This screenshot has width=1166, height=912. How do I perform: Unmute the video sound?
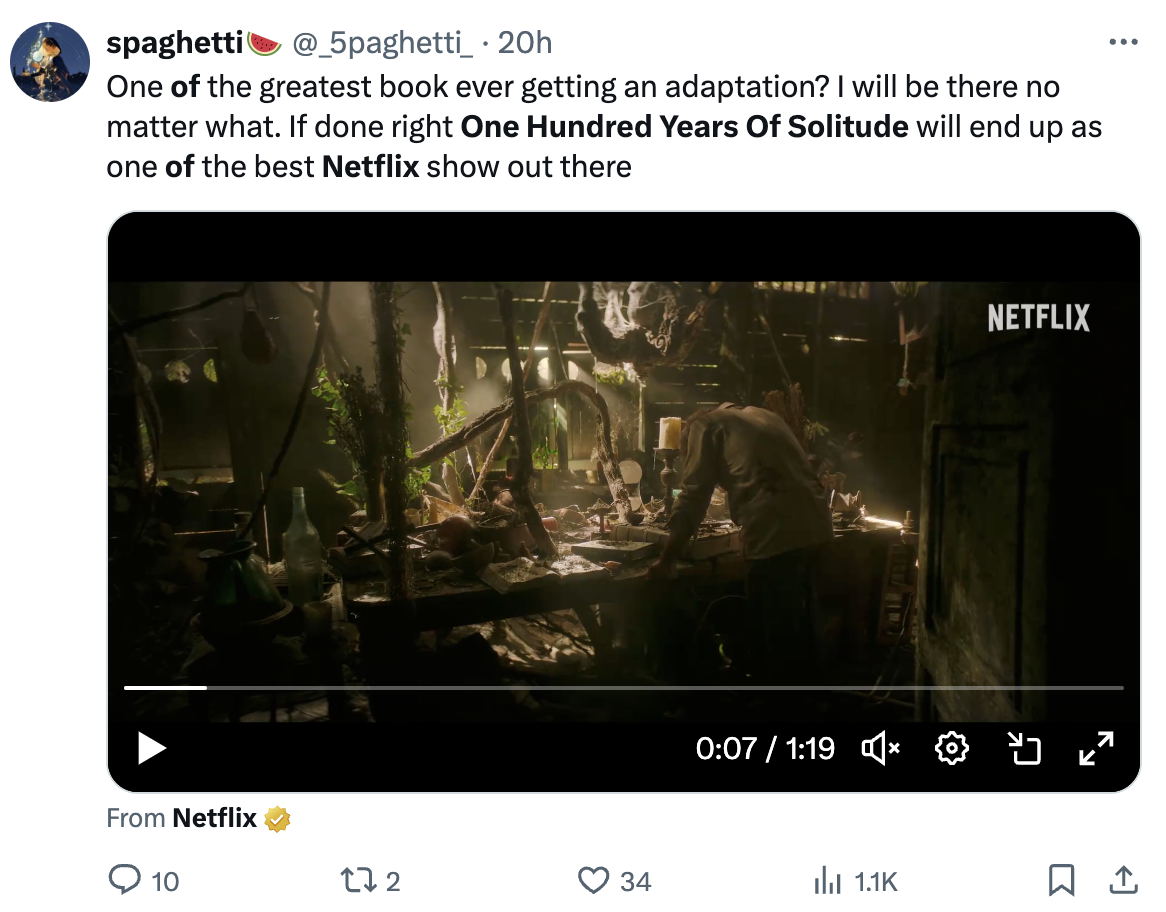[x=877, y=748]
